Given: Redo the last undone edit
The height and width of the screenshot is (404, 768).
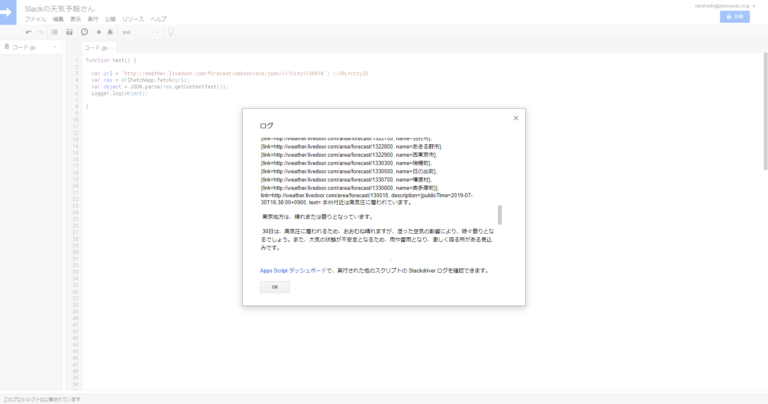Looking at the screenshot, I should click(x=40, y=32).
